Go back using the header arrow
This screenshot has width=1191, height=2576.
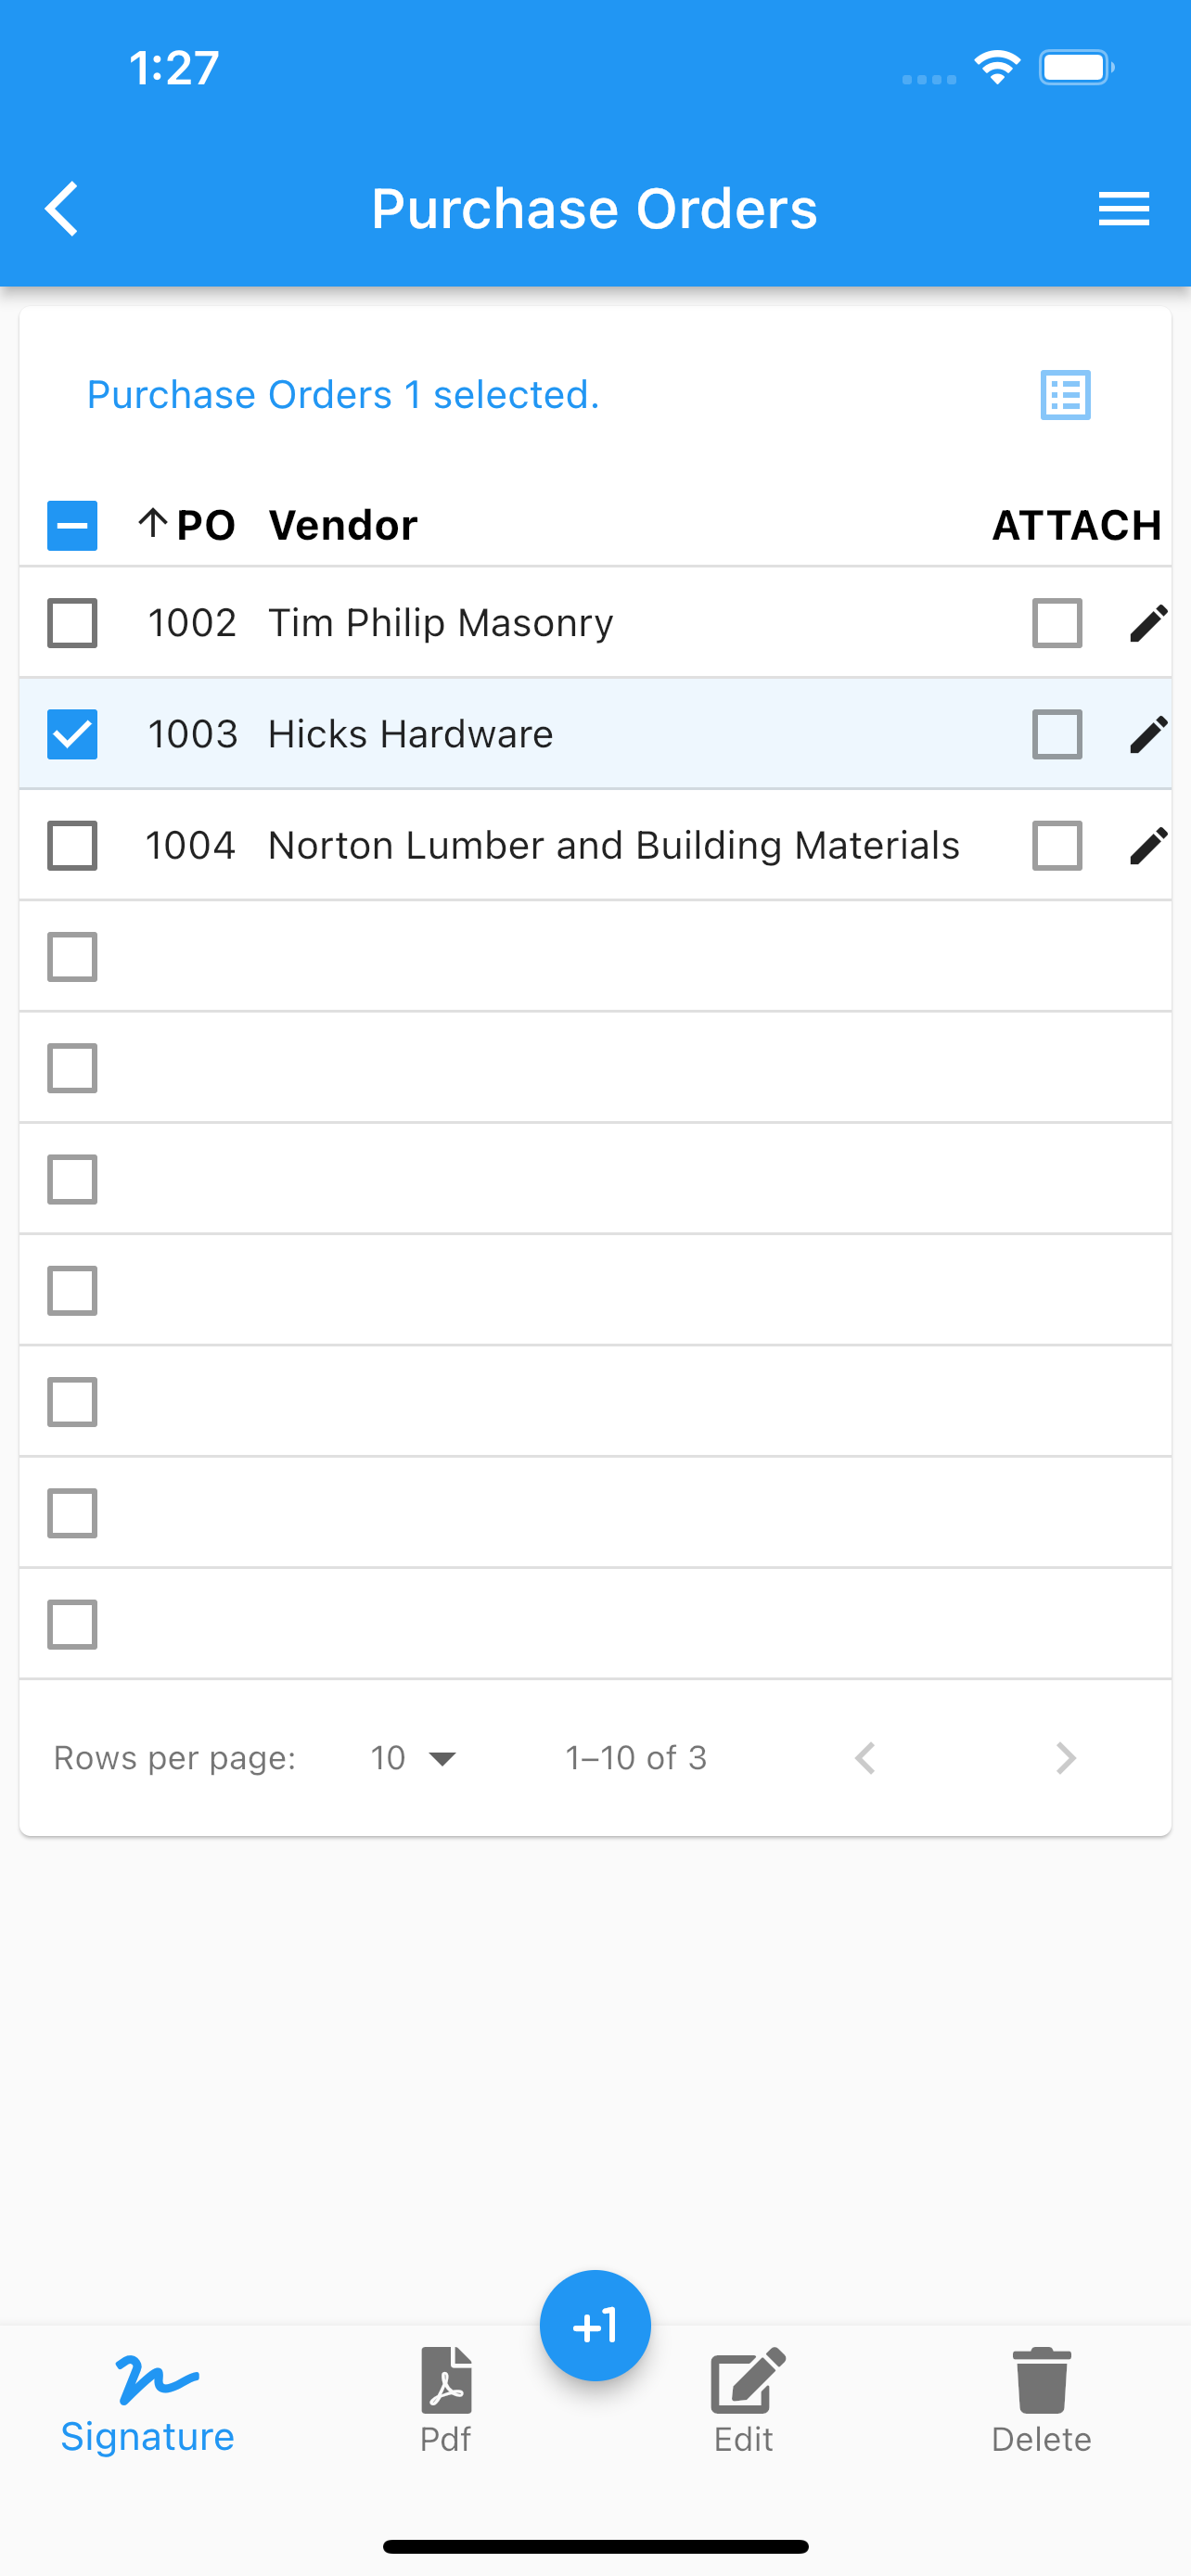click(62, 209)
